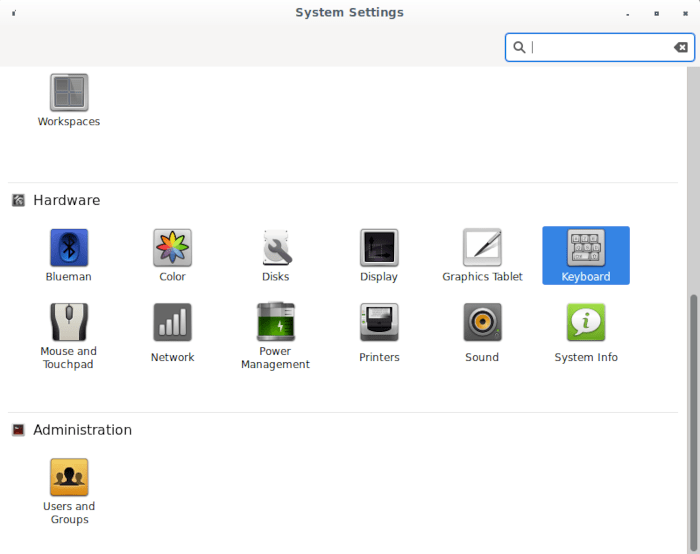
Task: Click the "Administration" section heading text
Action: [83, 430]
